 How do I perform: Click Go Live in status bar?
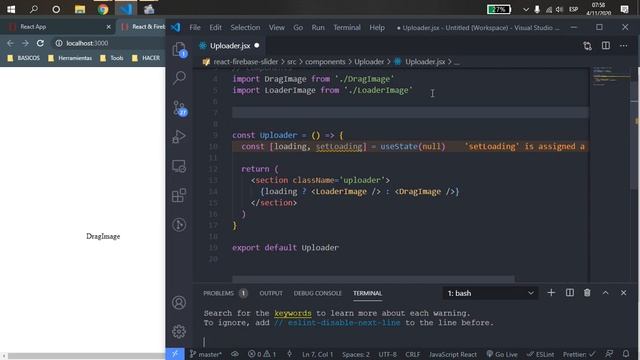502,354
